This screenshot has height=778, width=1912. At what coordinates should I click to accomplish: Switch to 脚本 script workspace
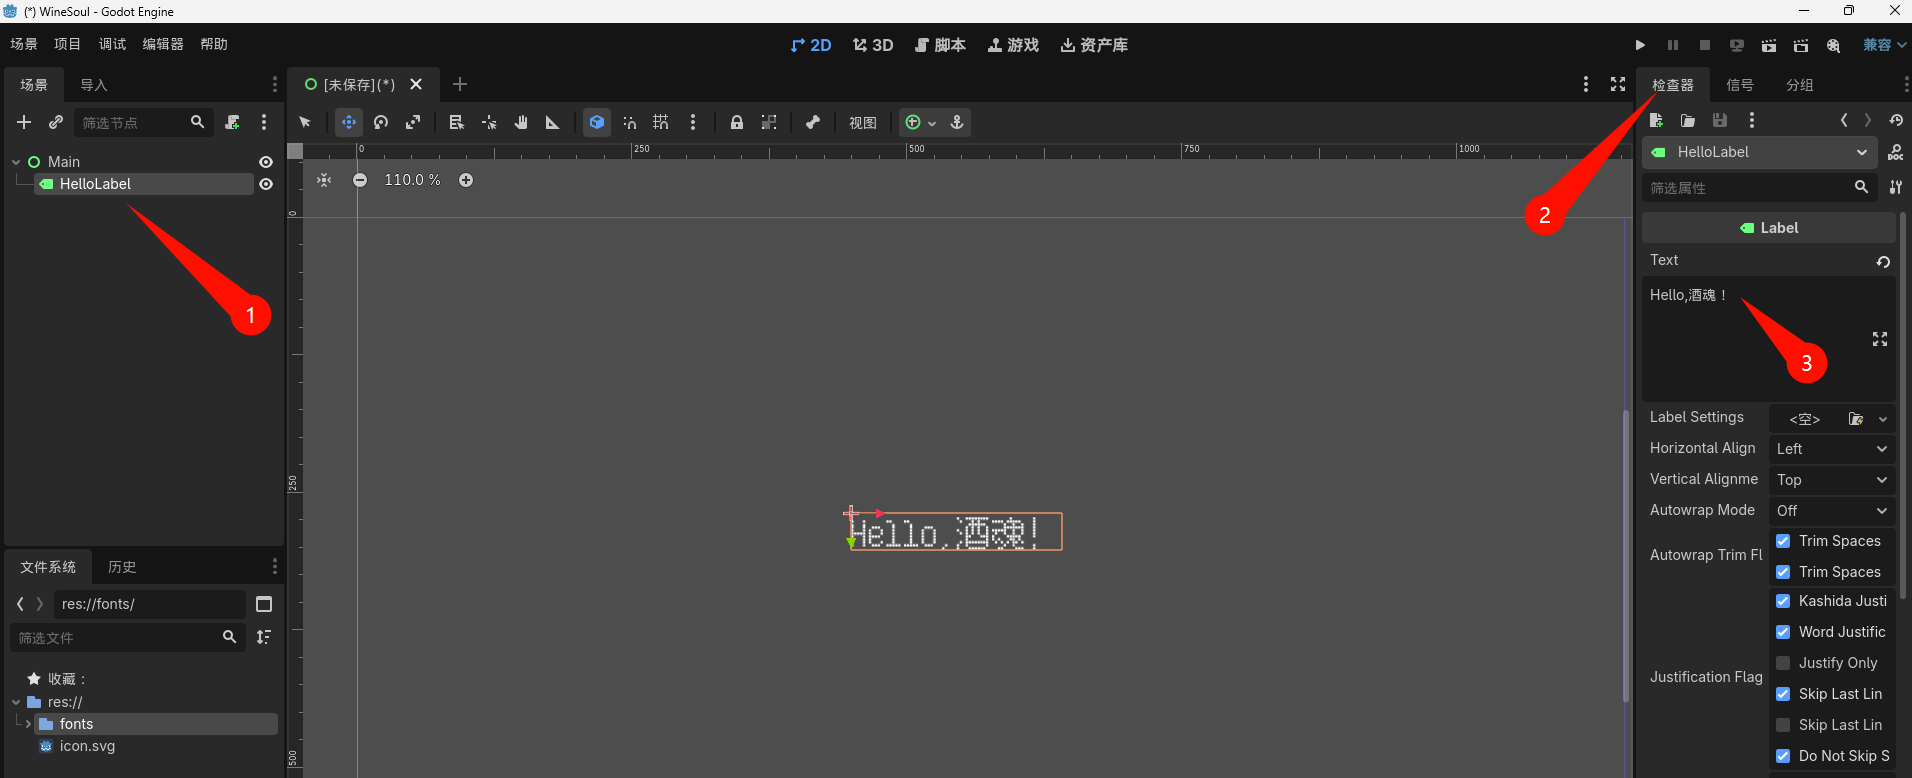click(940, 45)
